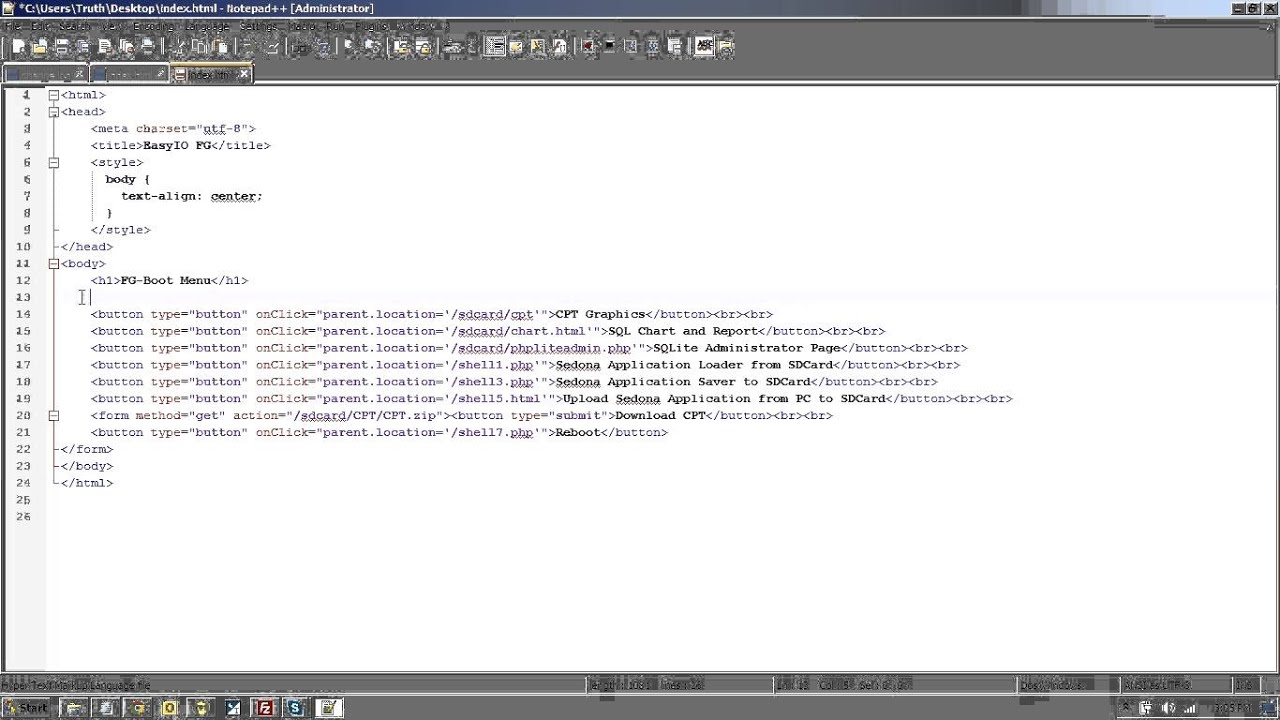Click status bar 'Hyper Text Markup Language file'
The width and height of the screenshot is (1280, 720).
[76, 685]
